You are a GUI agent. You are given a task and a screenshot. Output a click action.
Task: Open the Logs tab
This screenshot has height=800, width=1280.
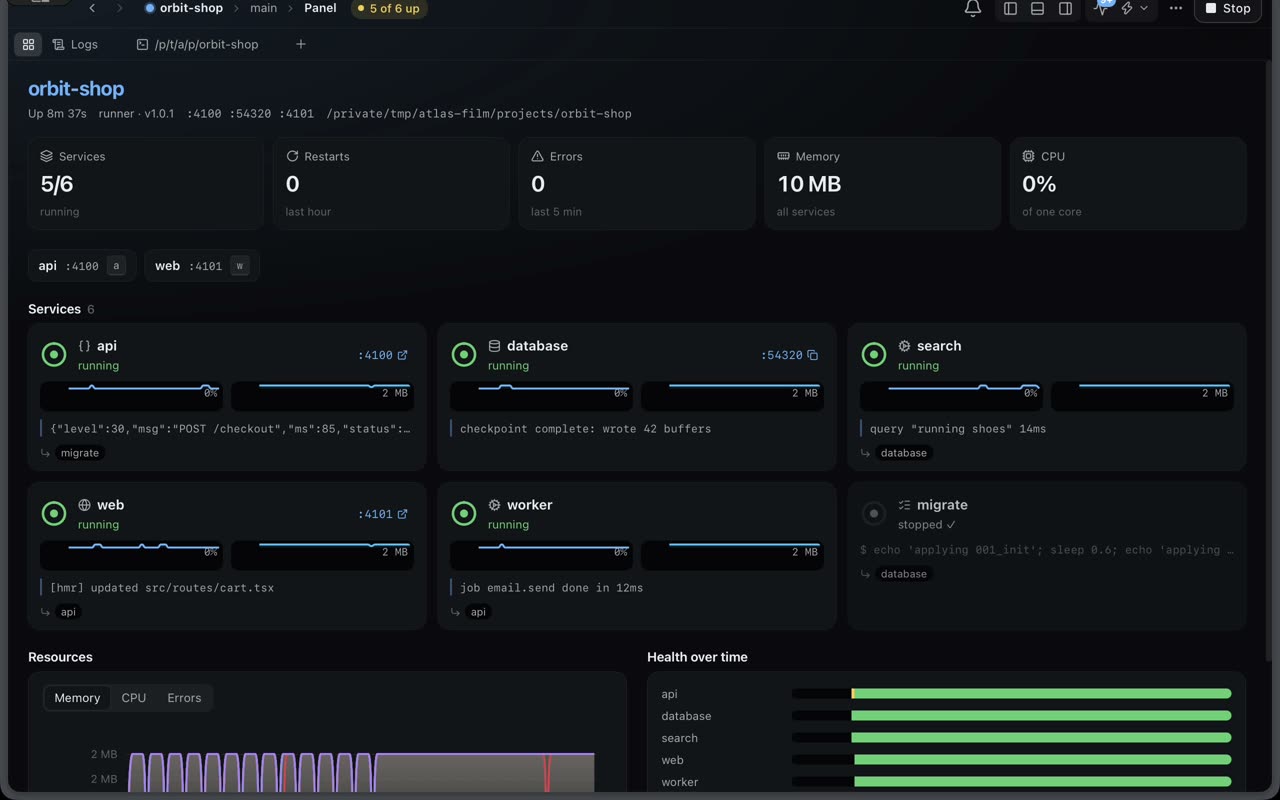(x=75, y=44)
